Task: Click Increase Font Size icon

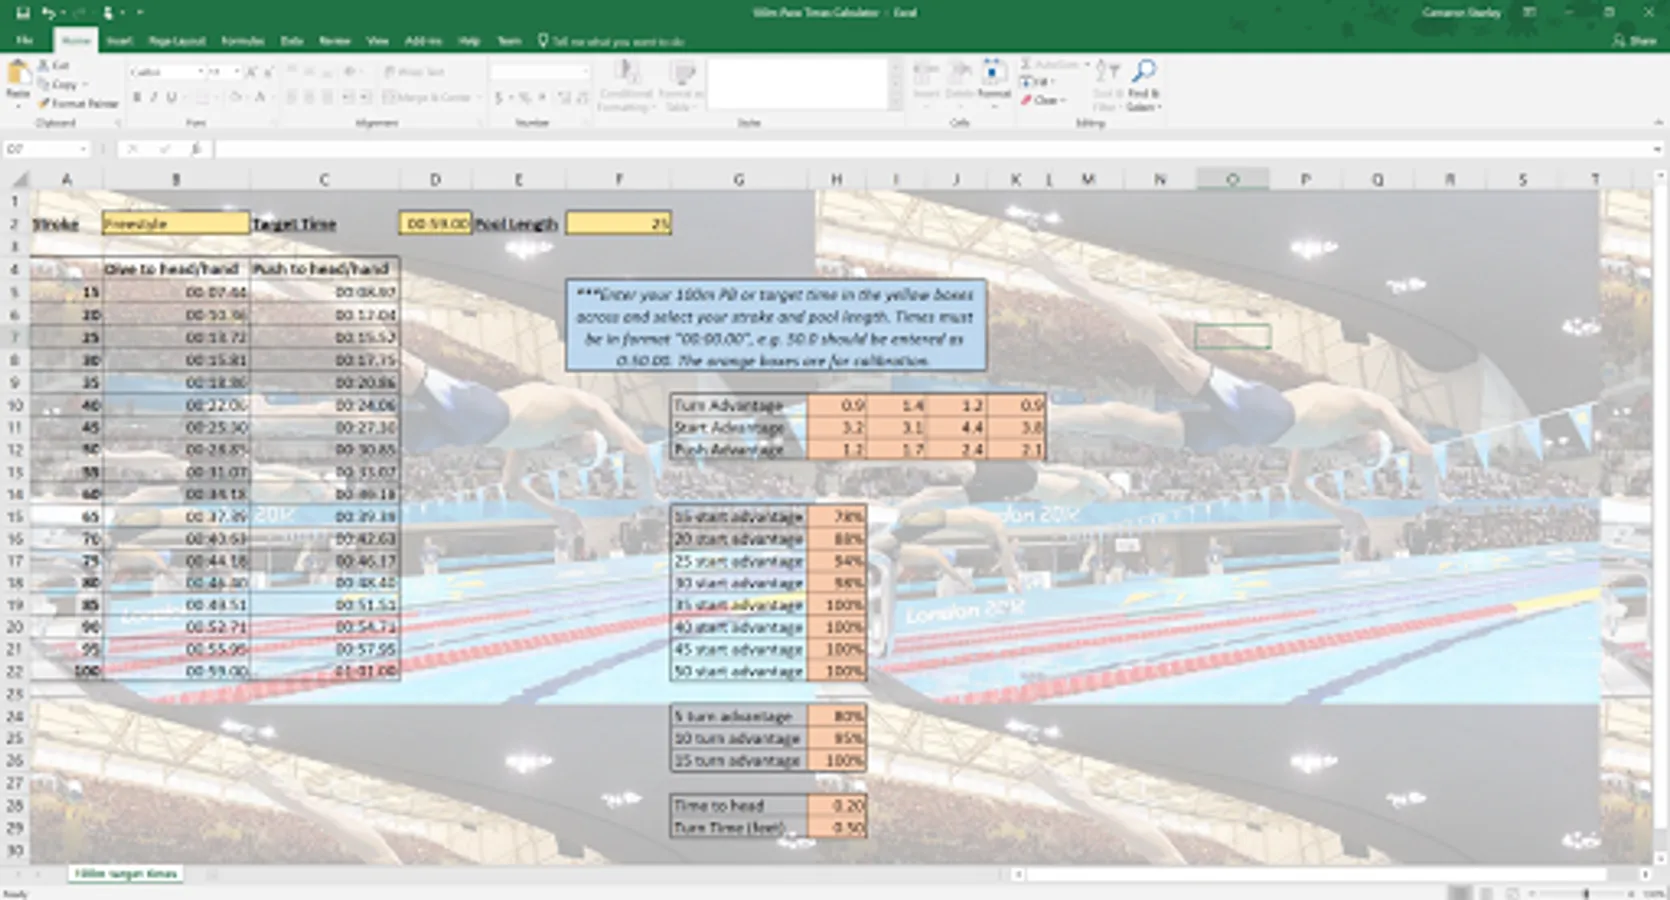Action: point(251,72)
